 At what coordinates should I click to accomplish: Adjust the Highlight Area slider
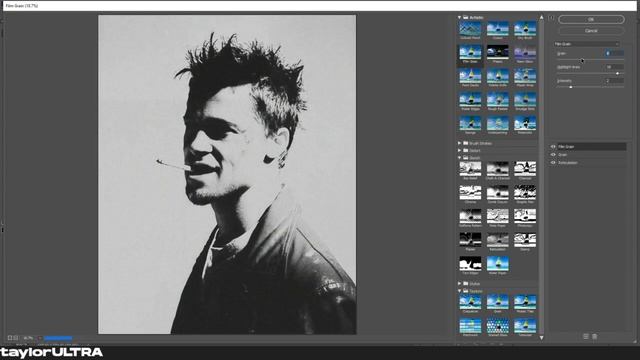click(x=590, y=73)
